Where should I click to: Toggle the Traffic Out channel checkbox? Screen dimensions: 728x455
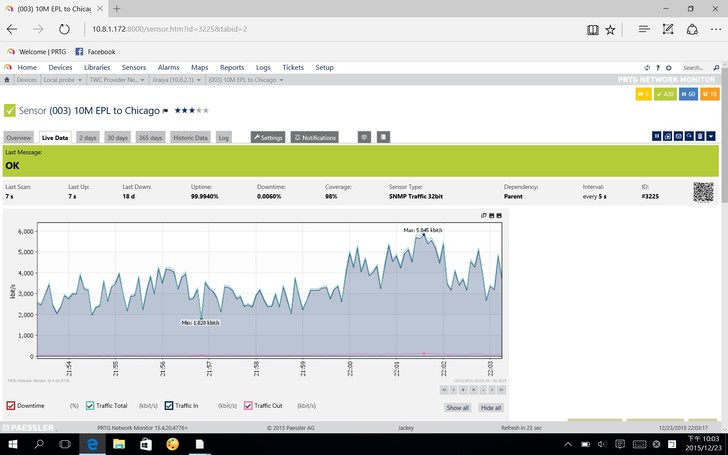[247, 405]
